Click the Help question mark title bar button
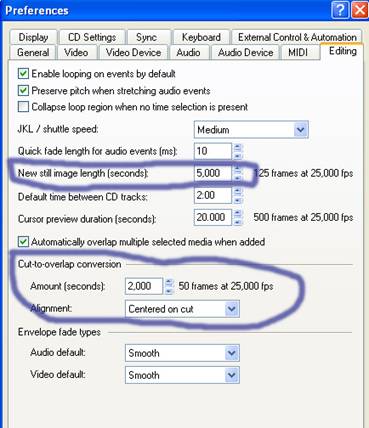The height and width of the screenshot is (428, 369). click(340, 10)
